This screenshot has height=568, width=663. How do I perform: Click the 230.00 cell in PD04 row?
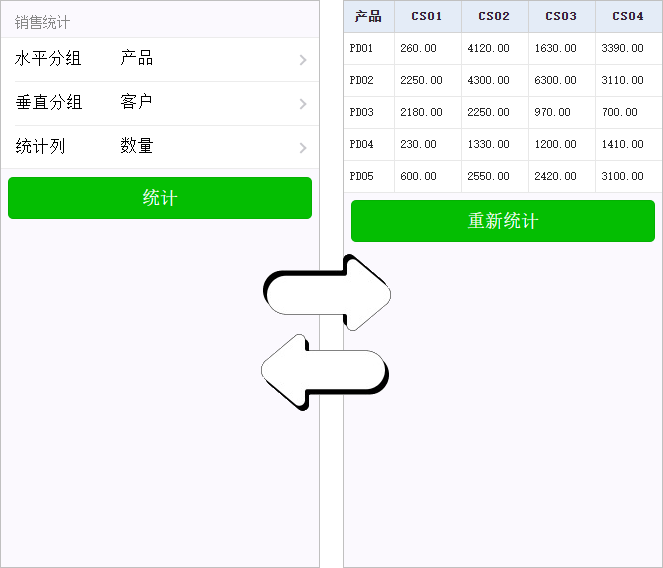click(418, 144)
